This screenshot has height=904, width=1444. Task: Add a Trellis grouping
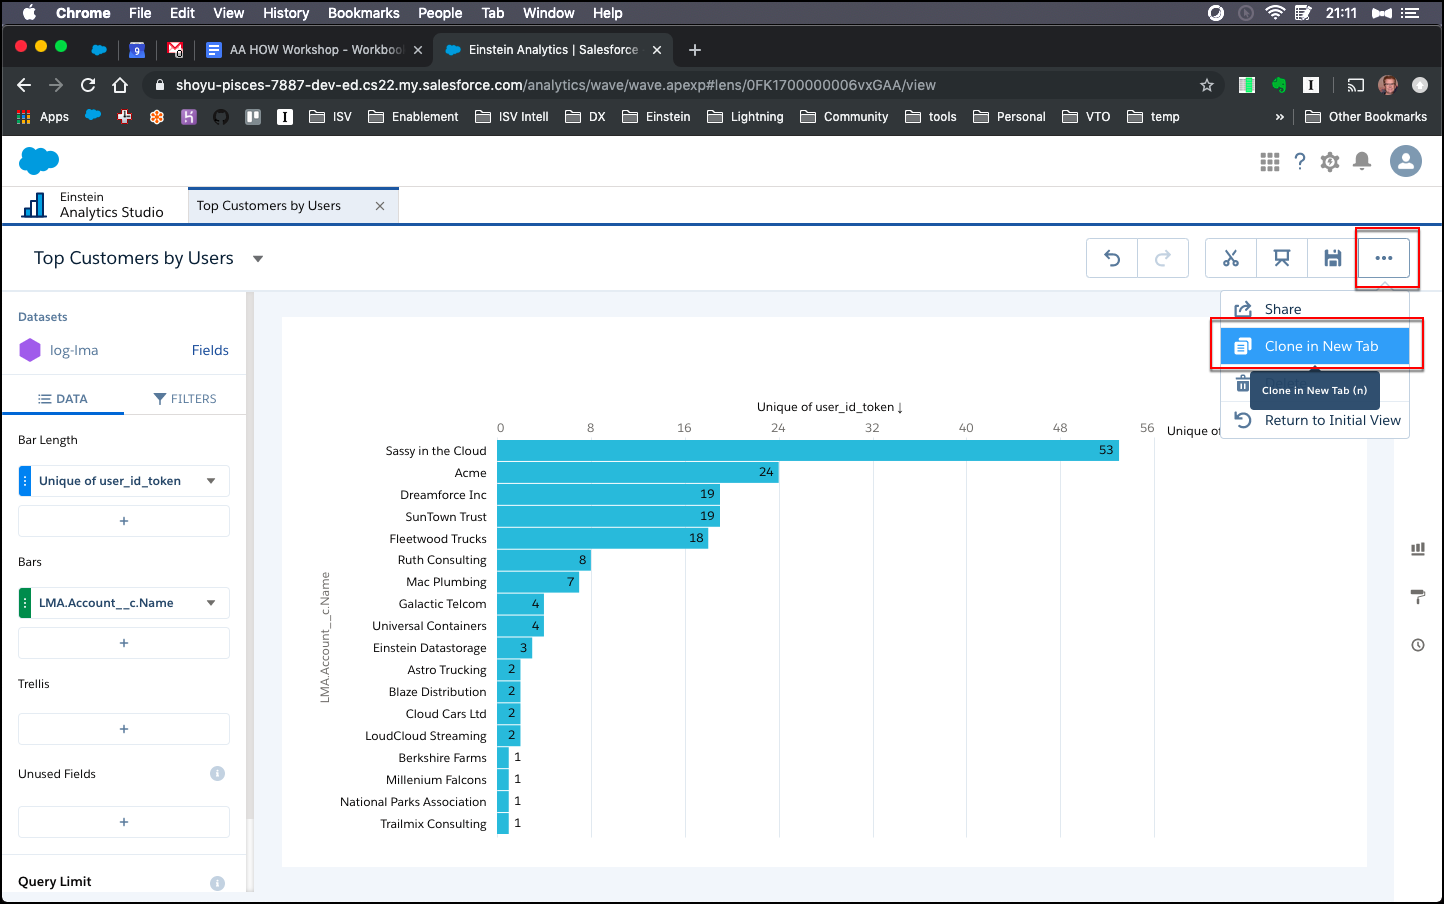[x=124, y=729]
